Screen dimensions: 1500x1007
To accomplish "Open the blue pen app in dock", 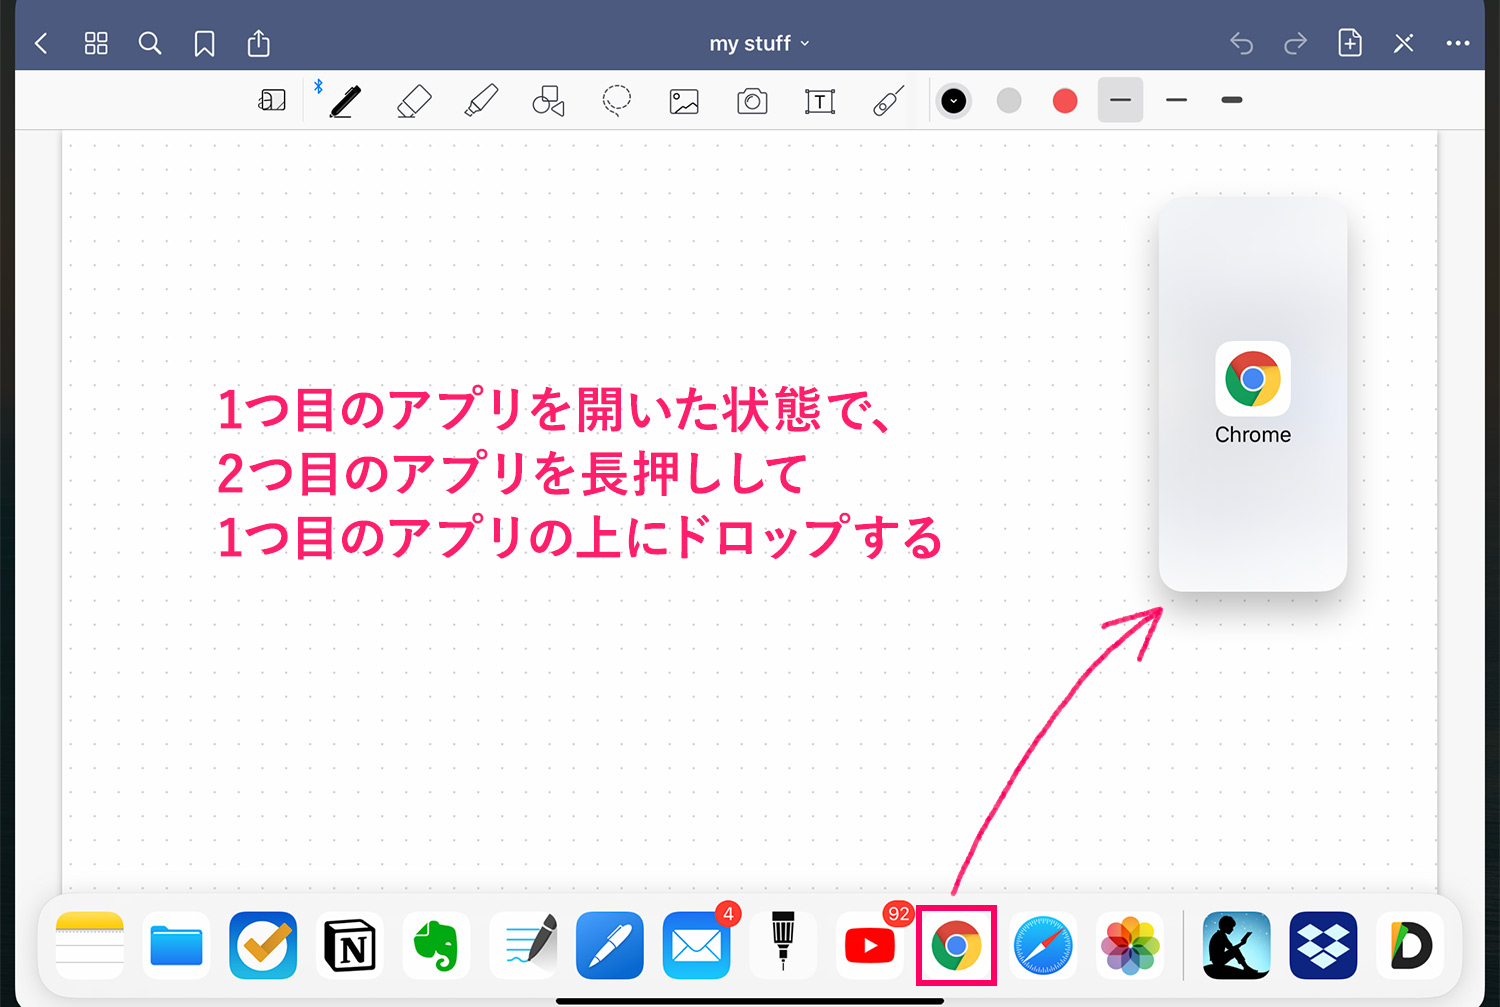I will (610, 945).
